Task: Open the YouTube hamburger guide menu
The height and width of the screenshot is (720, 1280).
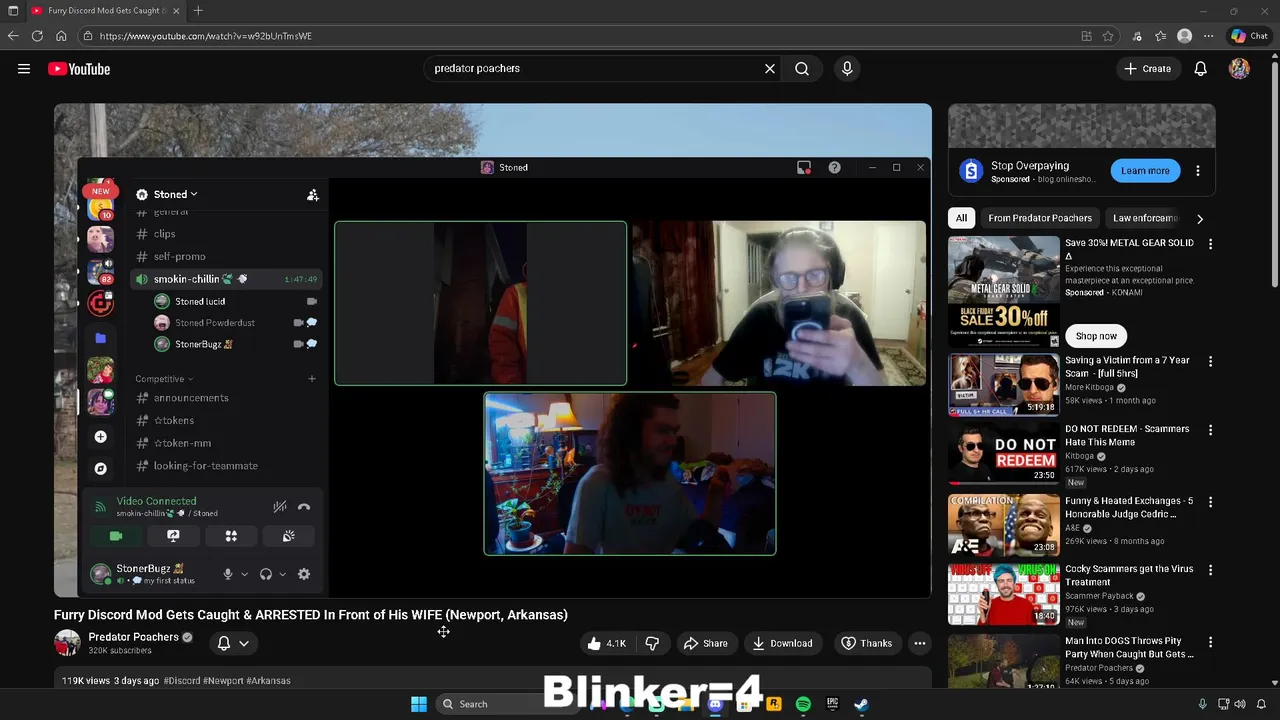Action: point(24,69)
